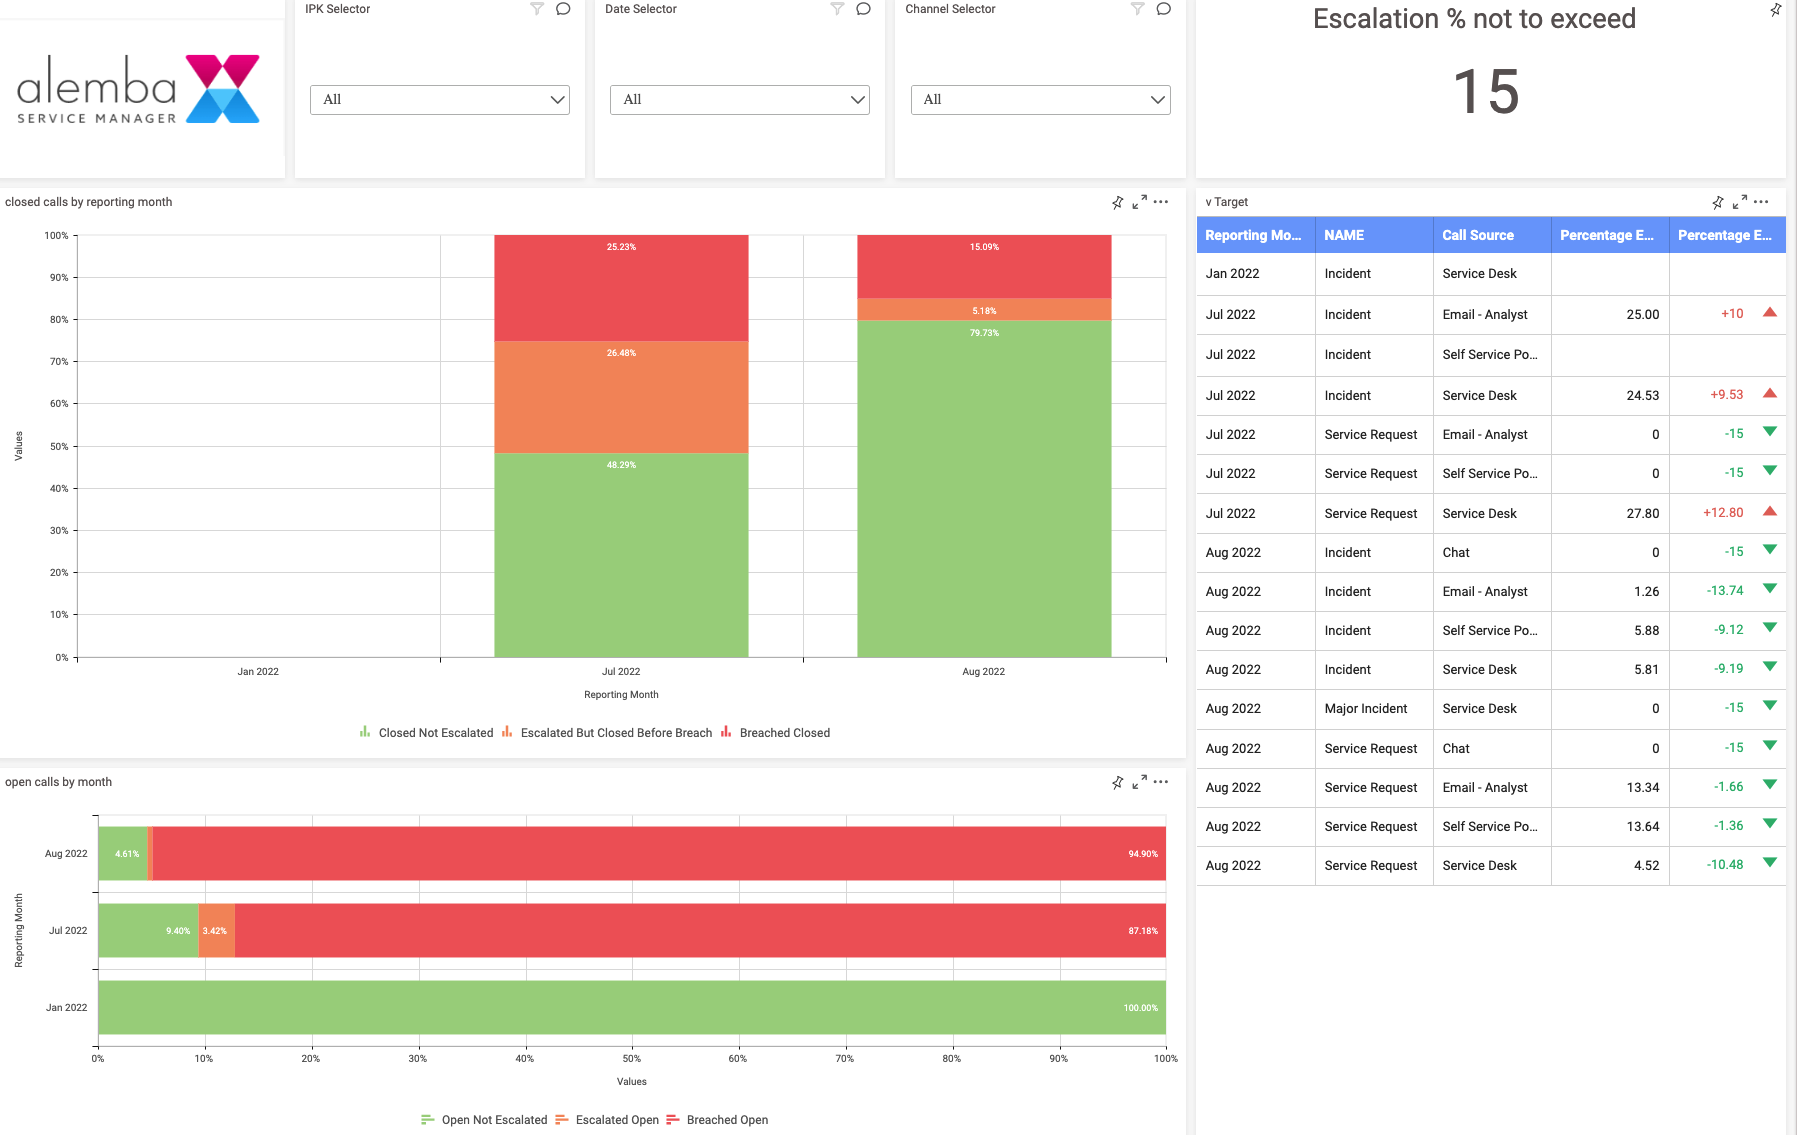This screenshot has height=1135, width=1799.
Task: Sort table by Call Source column header
Action: coord(1478,235)
